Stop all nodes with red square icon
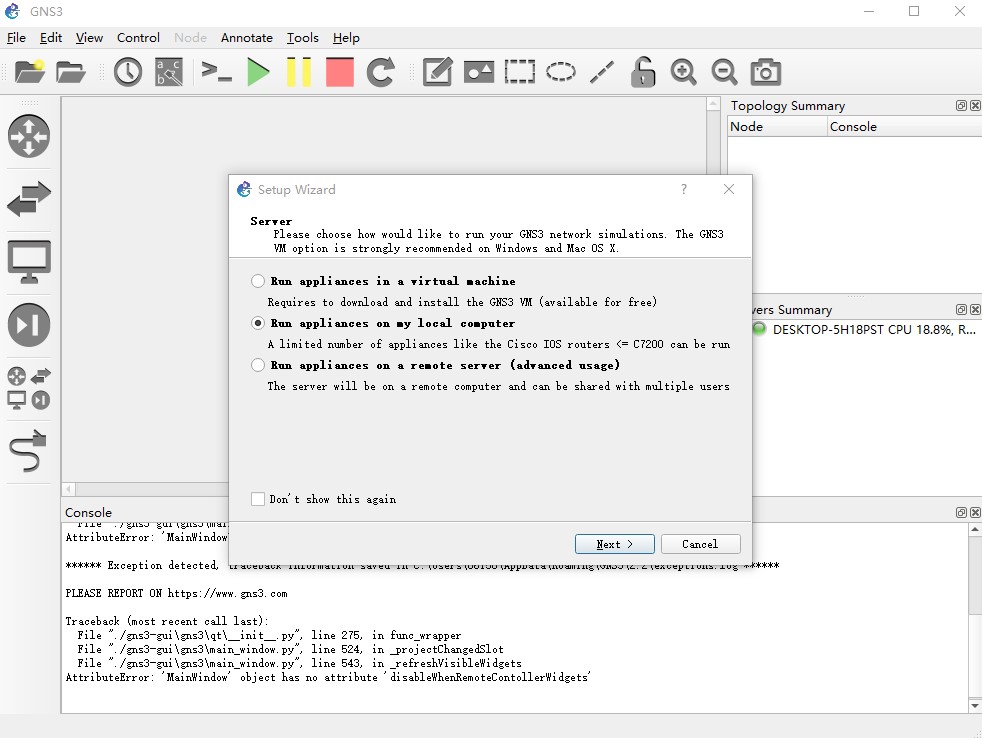982x738 pixels. (340, 72)
